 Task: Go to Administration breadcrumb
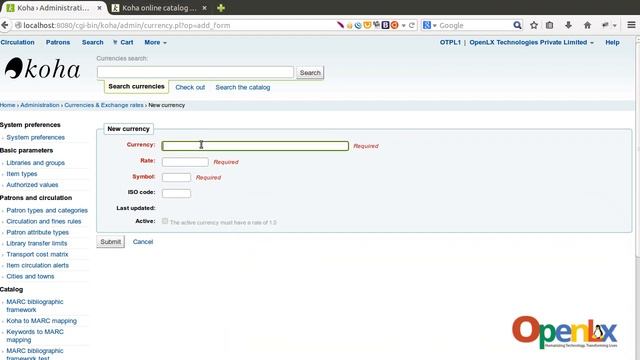click(x=40, y=105)
